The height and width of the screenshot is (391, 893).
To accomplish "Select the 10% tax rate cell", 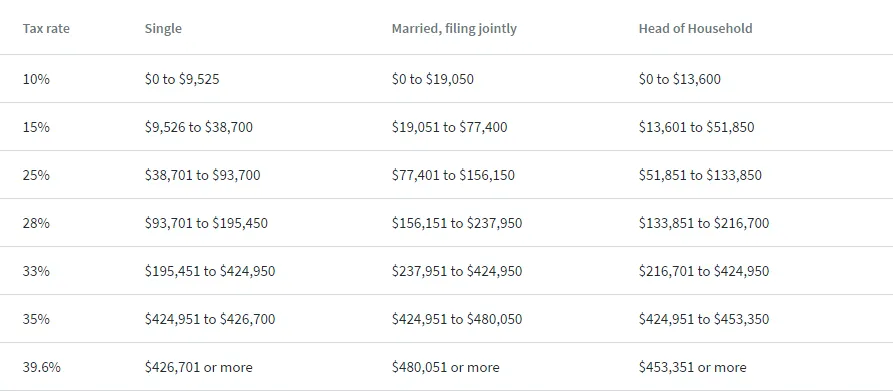I will [36, 79].
